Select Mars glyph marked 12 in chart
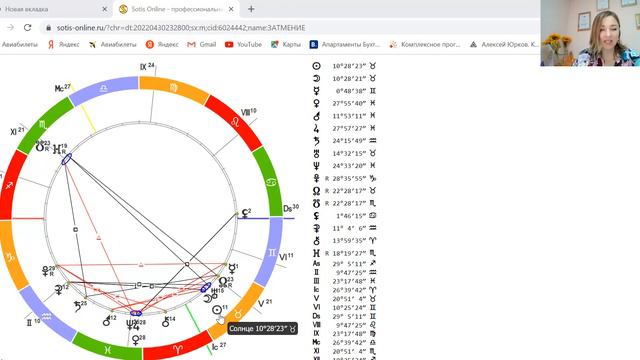Viewport: 640px width, 360px height. click(107, 322)
